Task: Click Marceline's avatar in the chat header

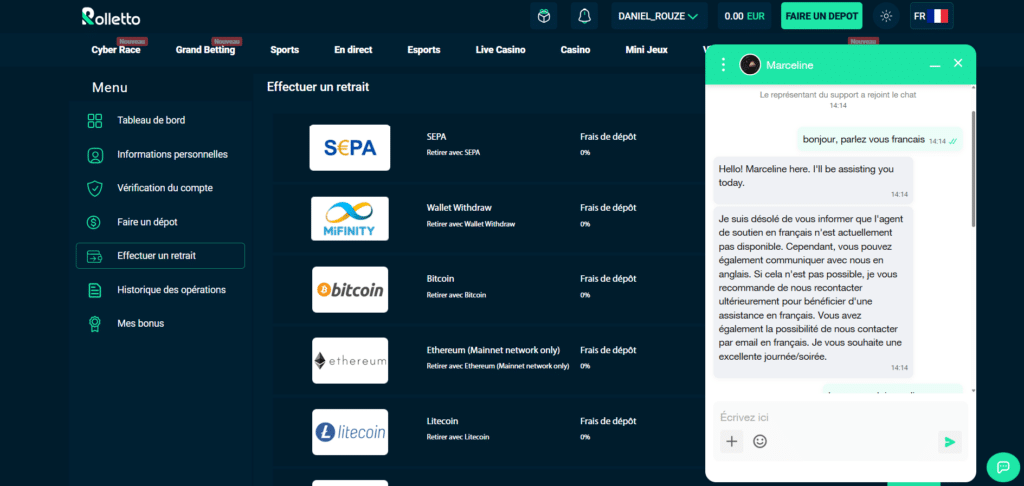Action: (750, 65)
